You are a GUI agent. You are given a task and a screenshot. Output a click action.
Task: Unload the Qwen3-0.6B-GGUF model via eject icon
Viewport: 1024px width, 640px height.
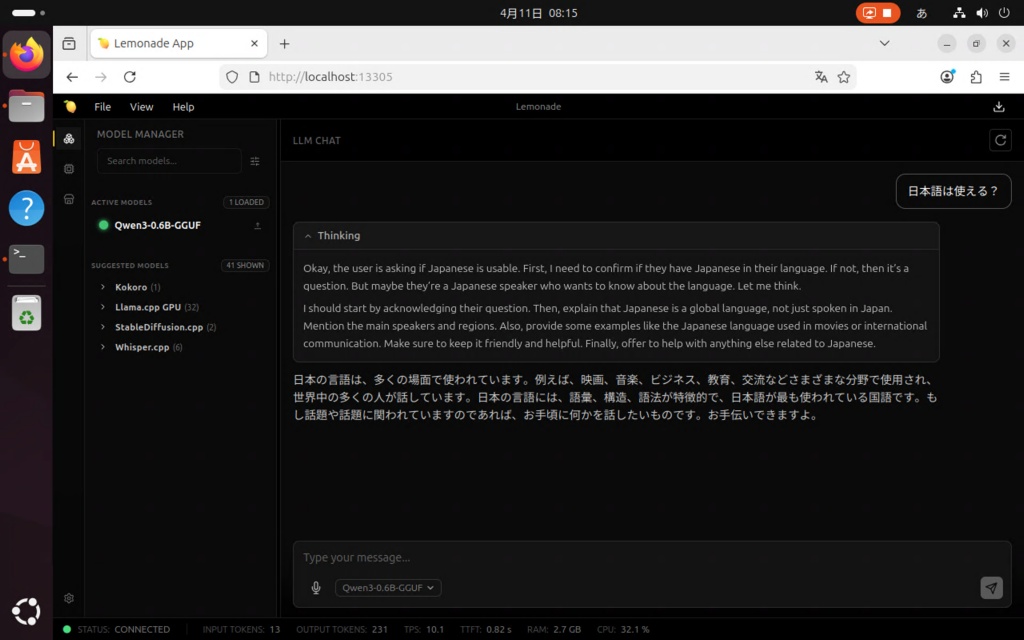click(258, 226)
